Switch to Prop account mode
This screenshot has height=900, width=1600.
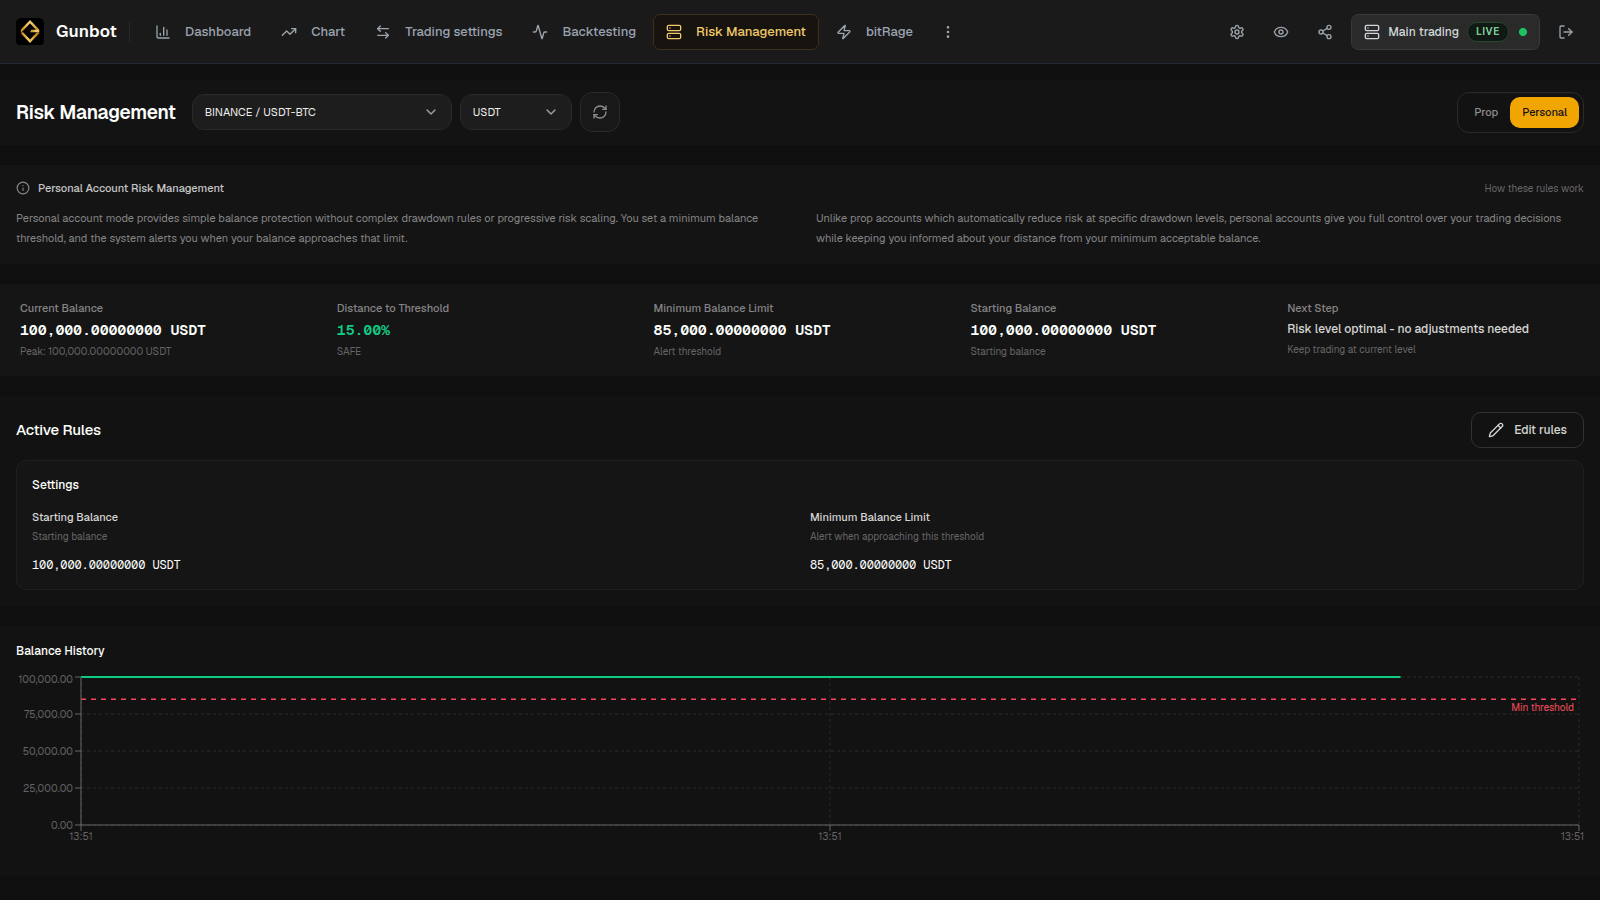pos(1486,112)
